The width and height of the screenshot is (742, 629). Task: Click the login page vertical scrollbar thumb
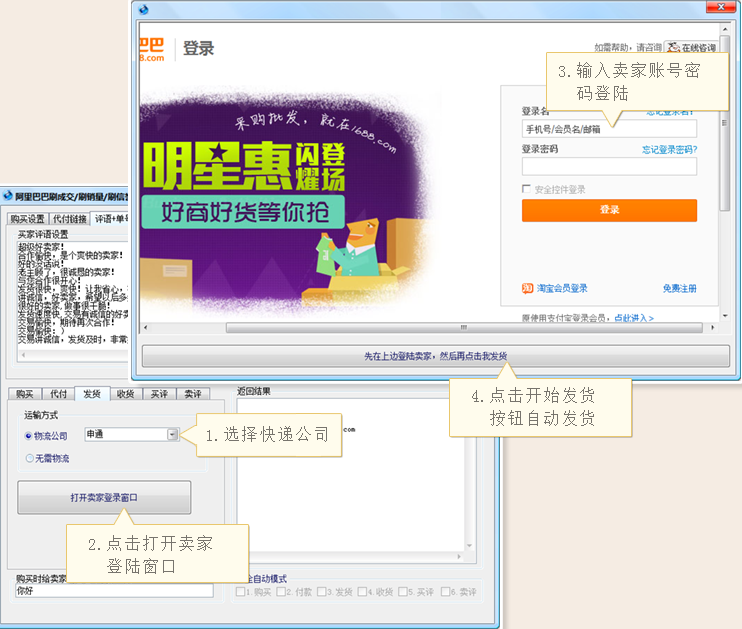(x=724, y=123)
